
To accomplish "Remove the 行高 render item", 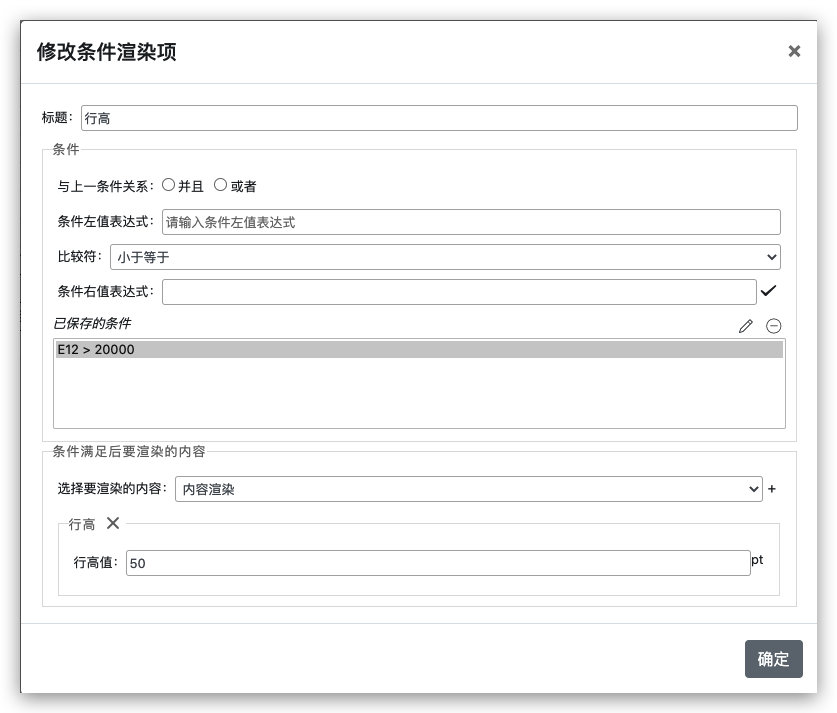I will tap(113, 523).
